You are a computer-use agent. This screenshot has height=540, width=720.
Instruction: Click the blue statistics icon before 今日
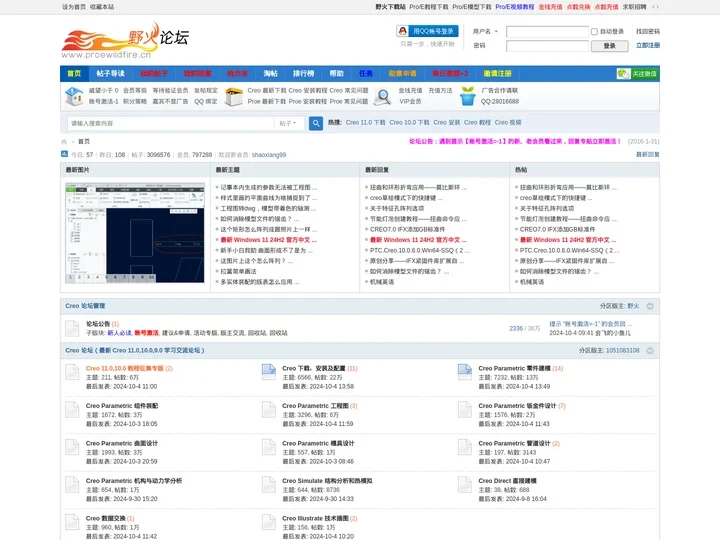[x=65, y=154]
